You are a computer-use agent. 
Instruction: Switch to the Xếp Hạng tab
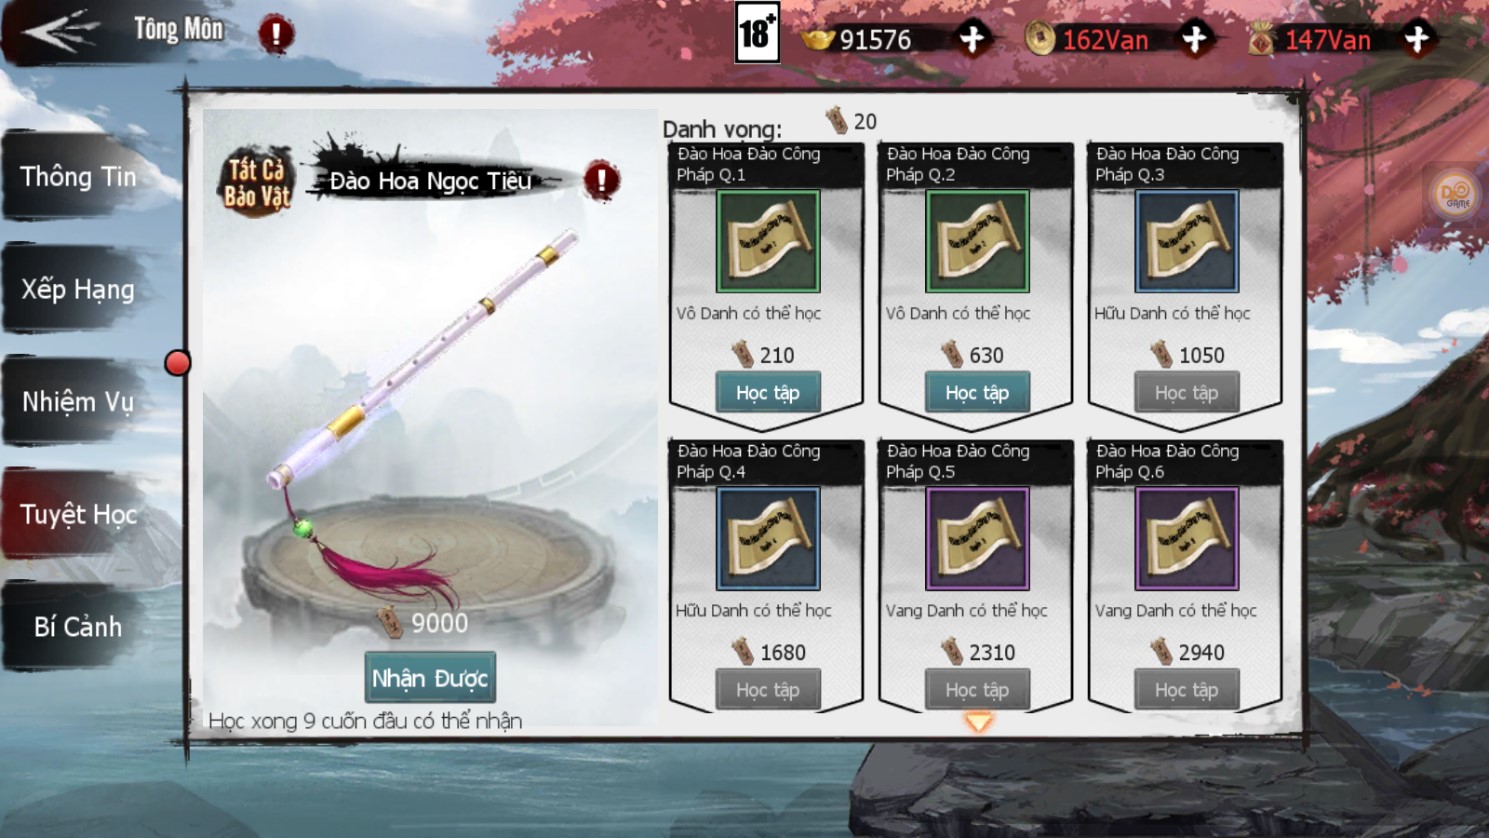78,289
